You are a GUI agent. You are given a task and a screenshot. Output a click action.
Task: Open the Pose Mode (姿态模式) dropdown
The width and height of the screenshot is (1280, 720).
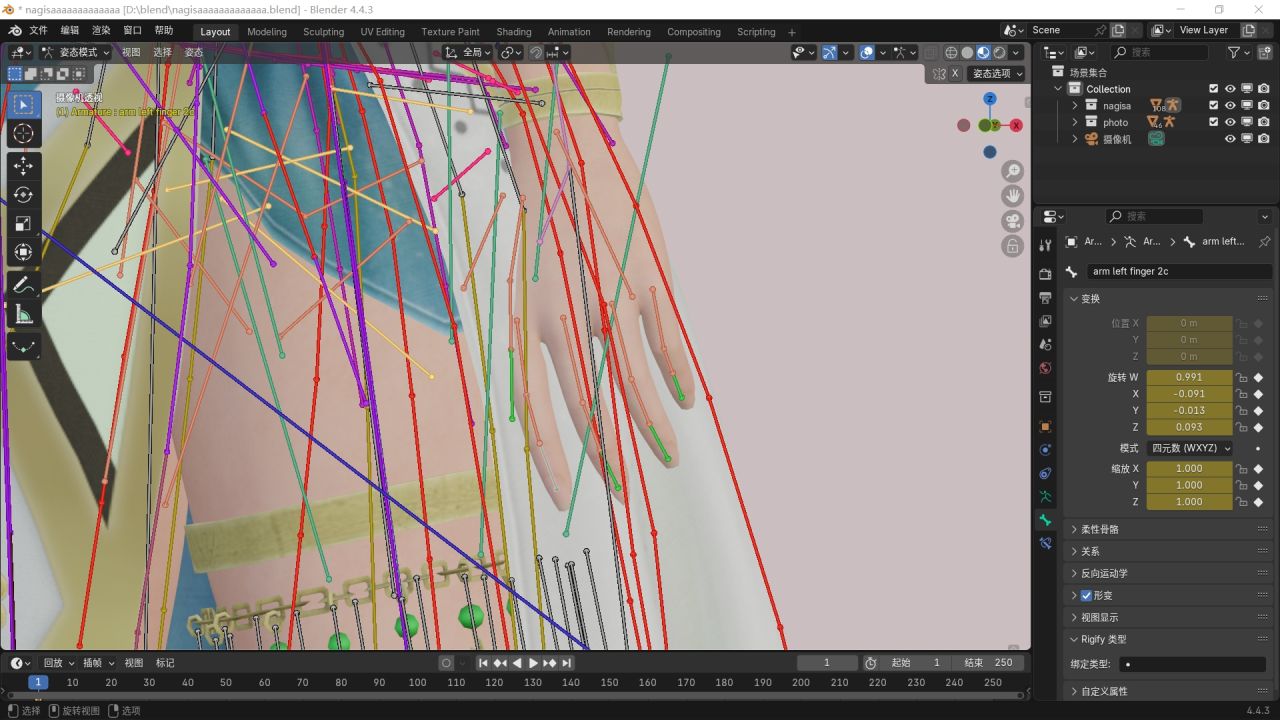pos(76,52)
